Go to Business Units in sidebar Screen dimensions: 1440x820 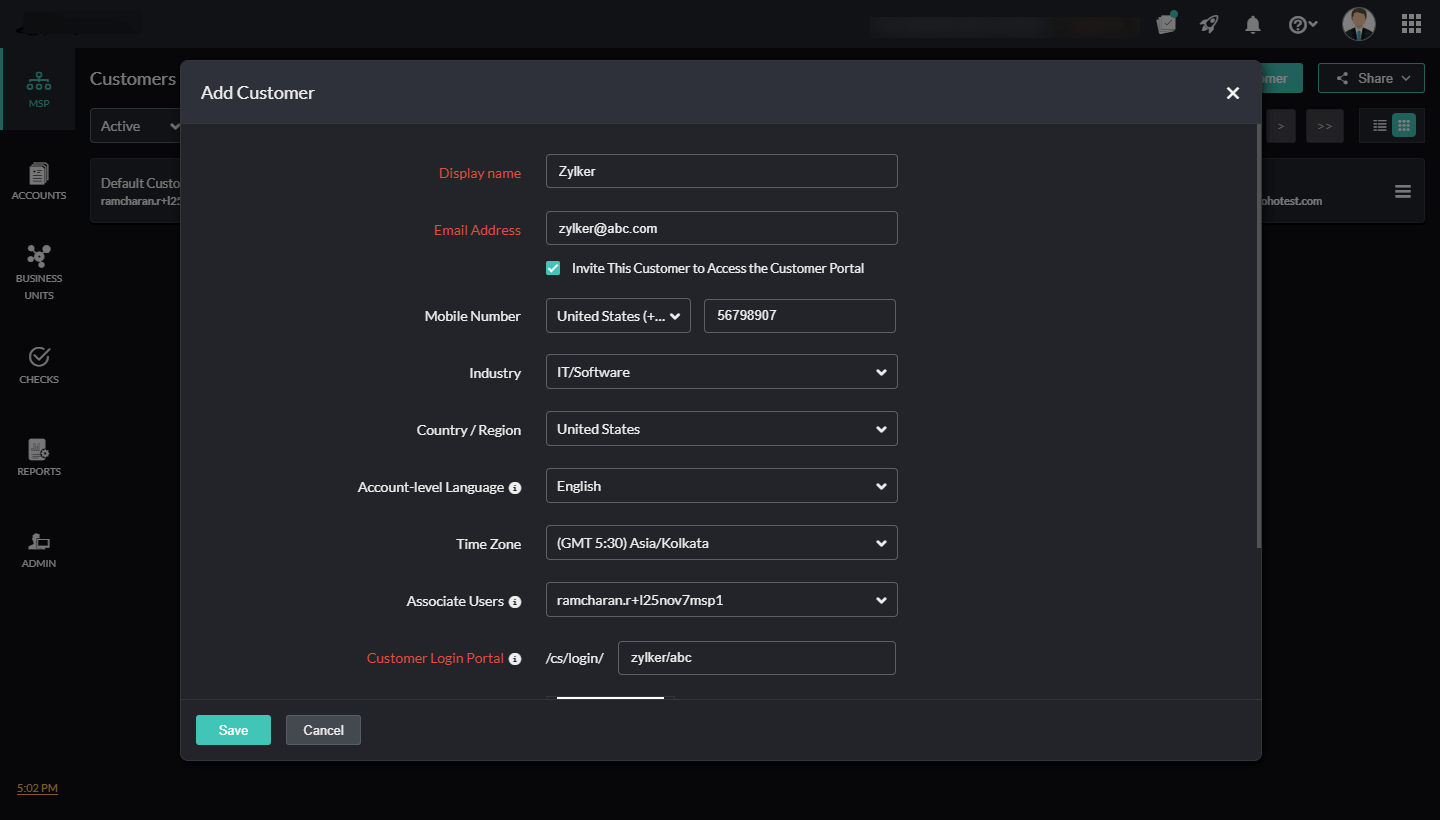tap(39, 272)
